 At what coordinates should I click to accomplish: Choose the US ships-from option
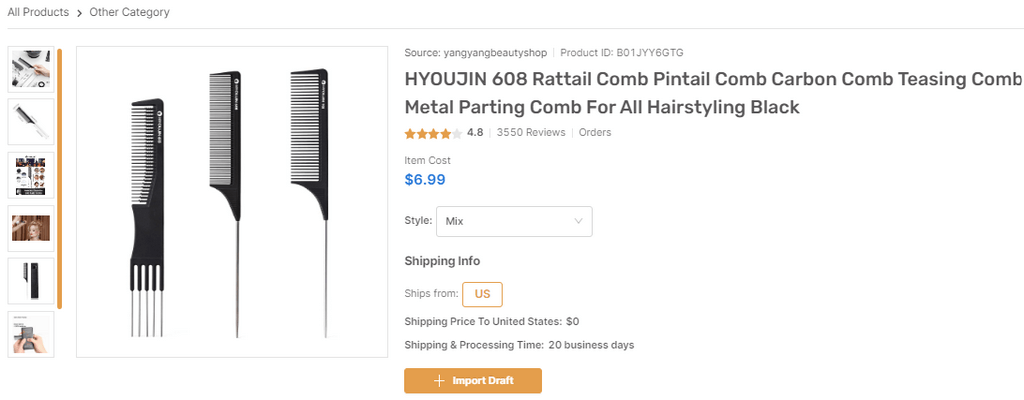click(x=482, y=294)
